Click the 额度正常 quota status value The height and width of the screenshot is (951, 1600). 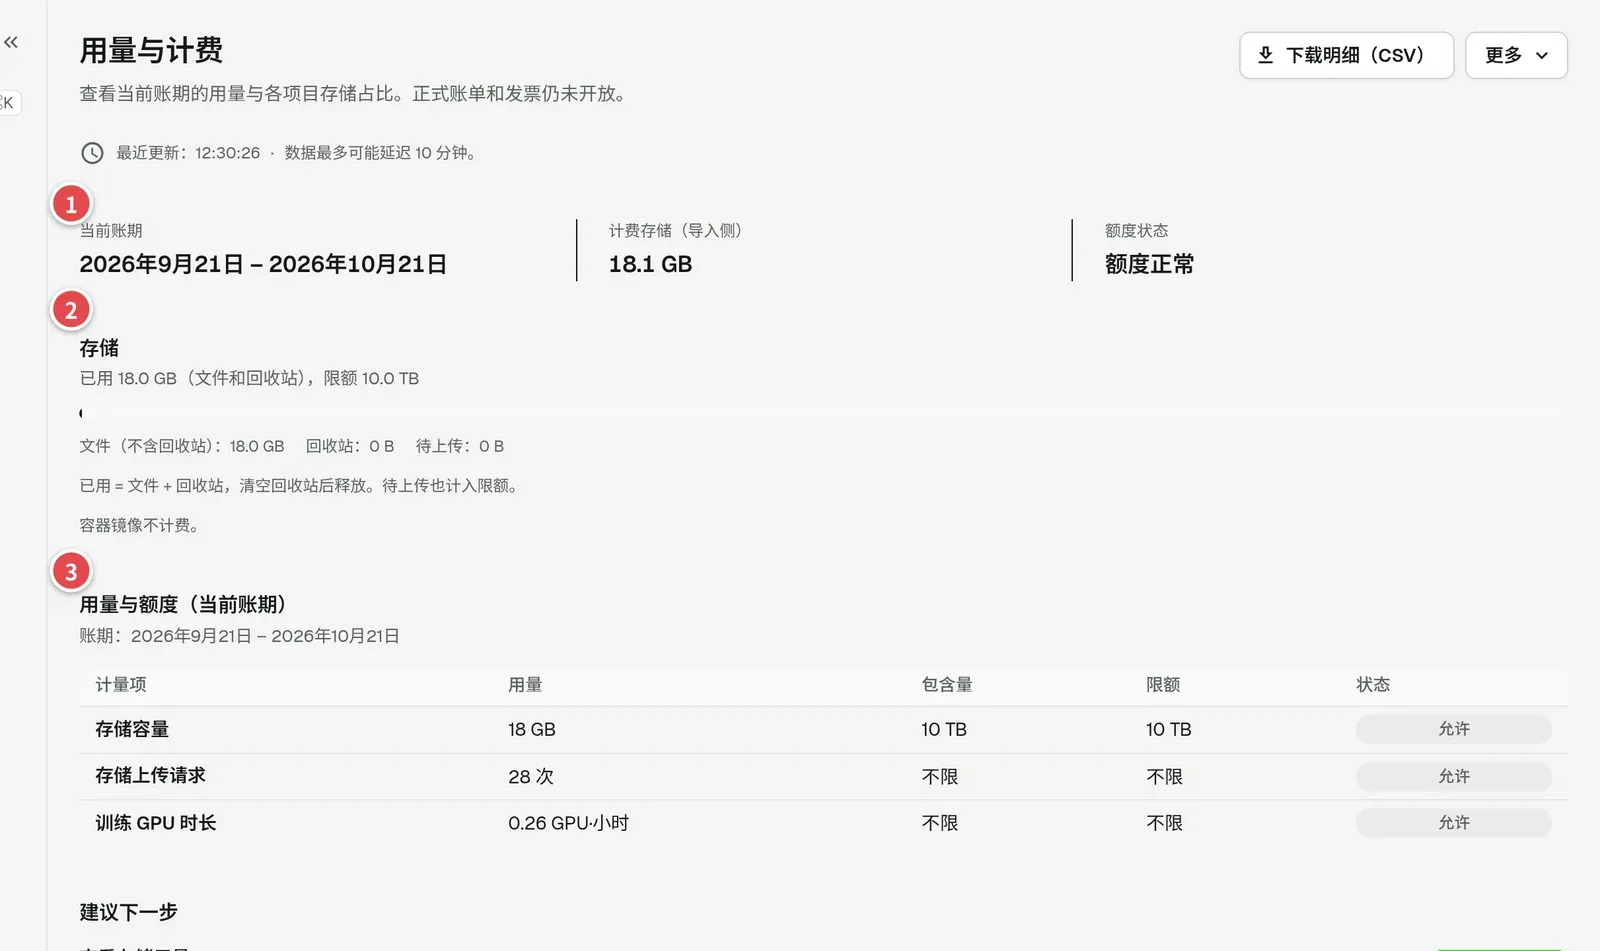coord(1149,264)
